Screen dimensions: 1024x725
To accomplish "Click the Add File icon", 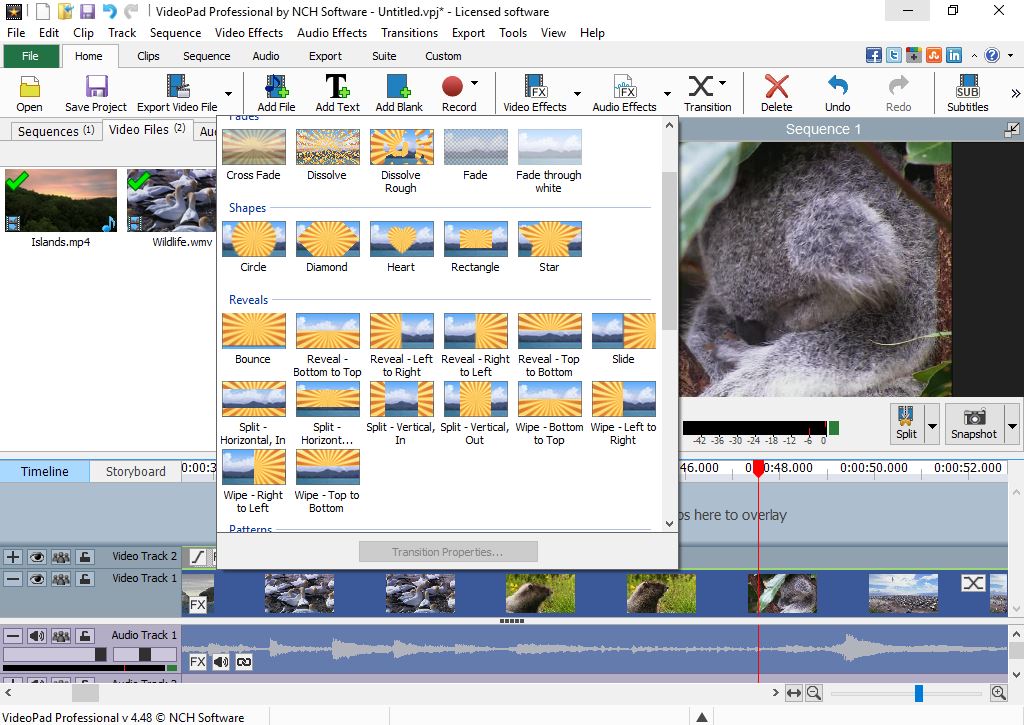I will pyautogui.click(x=276, y=93).
